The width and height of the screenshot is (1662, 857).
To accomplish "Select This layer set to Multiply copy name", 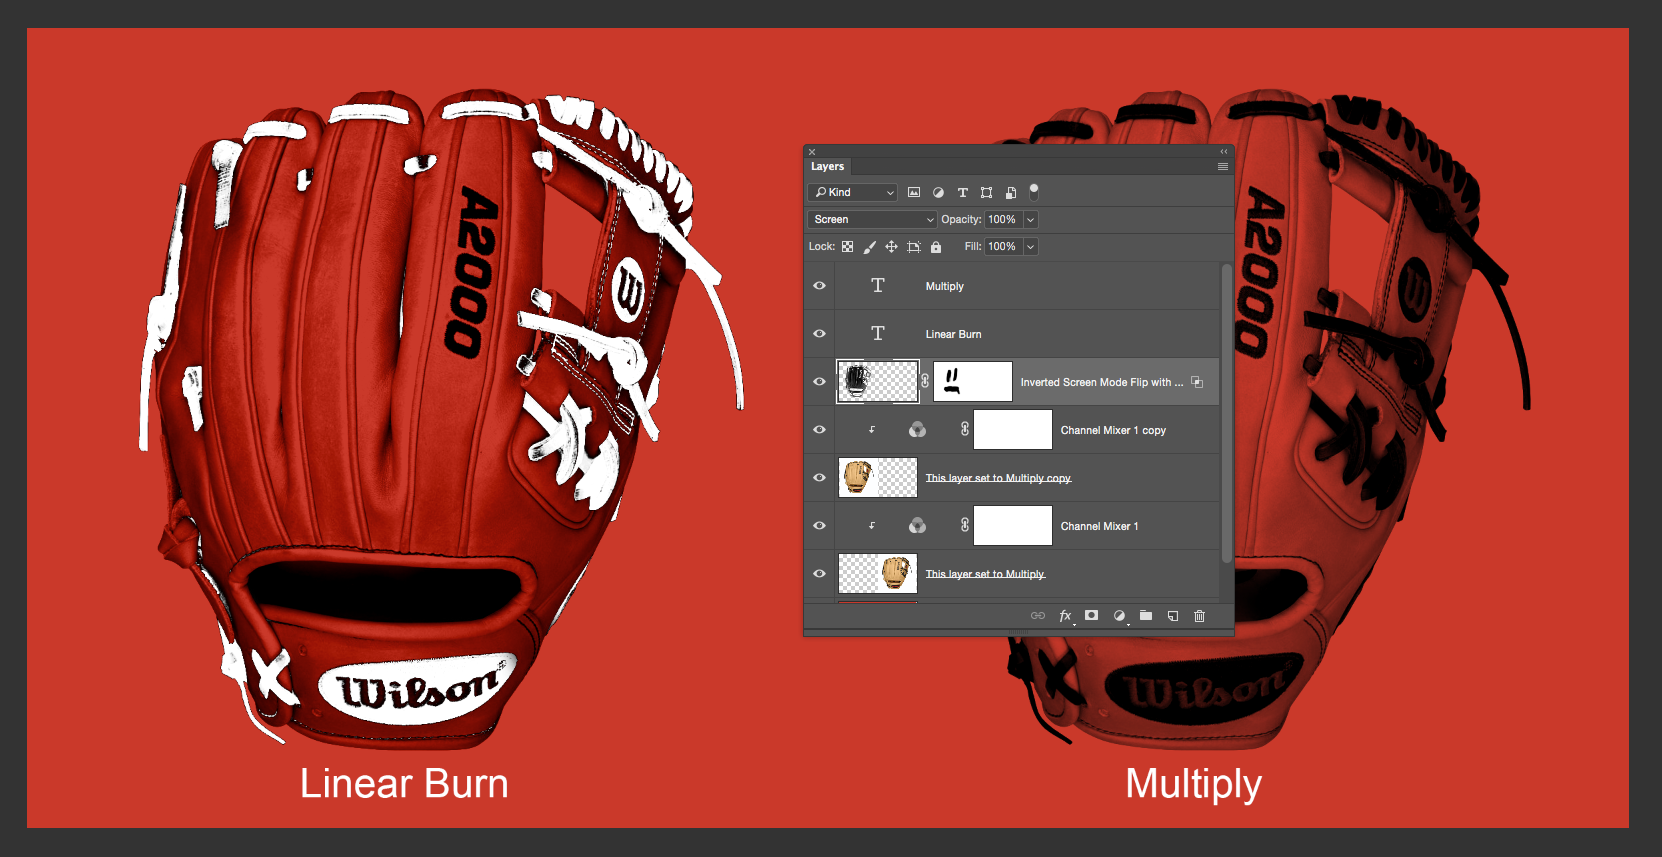I will 998,478.
